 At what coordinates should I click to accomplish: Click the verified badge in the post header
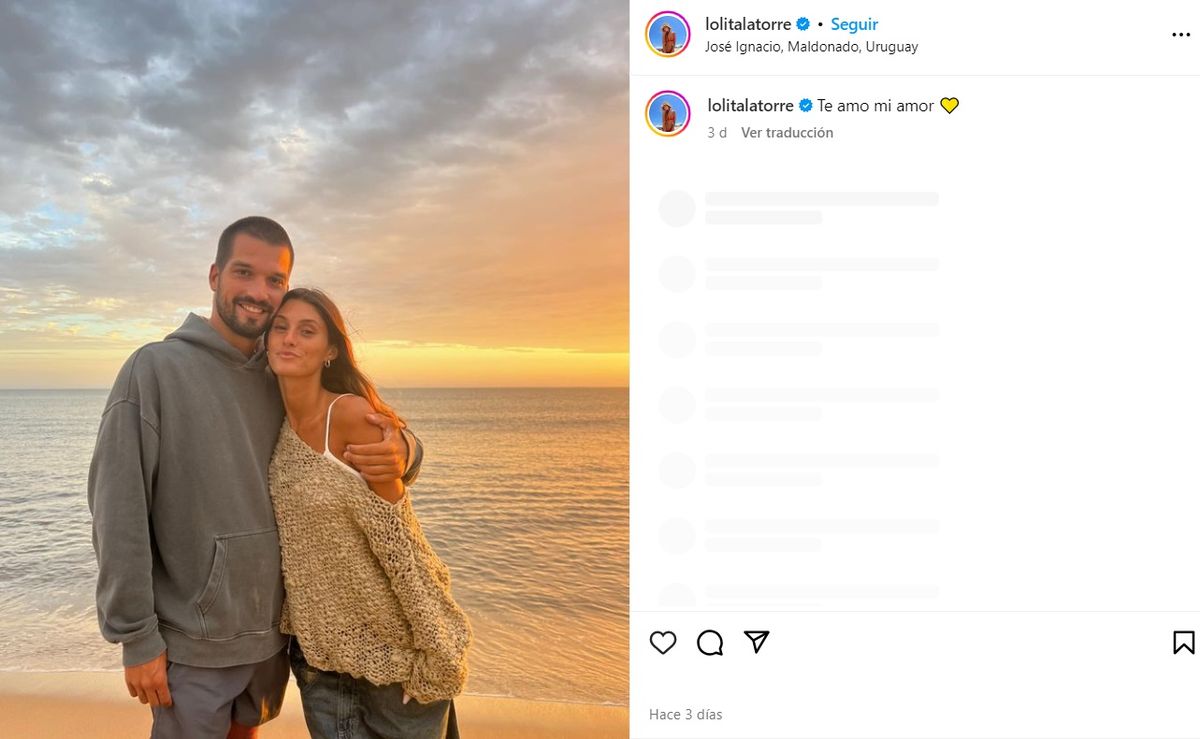[802, 24]
